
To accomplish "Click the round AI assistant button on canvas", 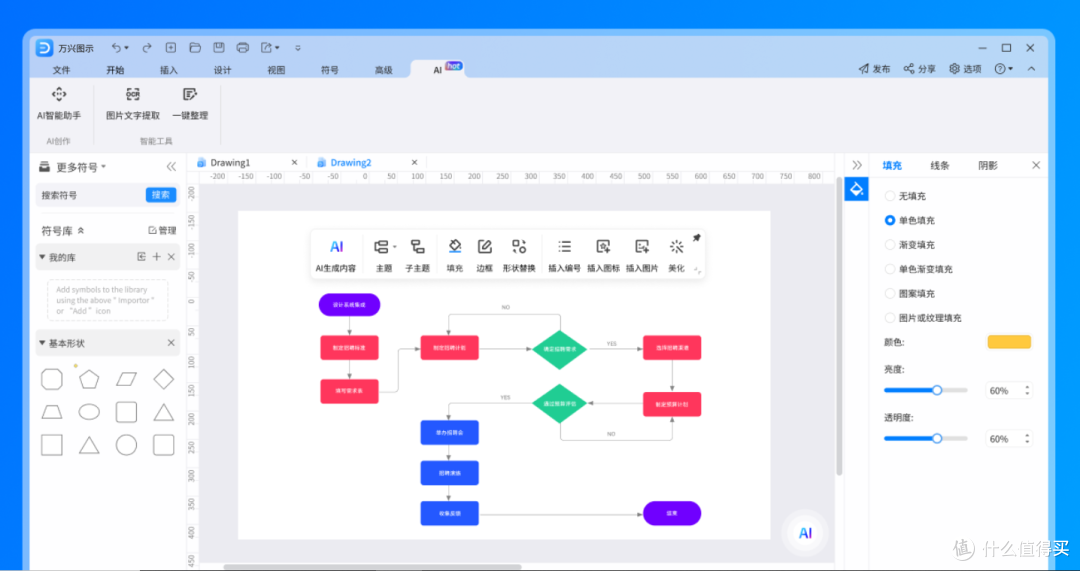I will [805, 532].
